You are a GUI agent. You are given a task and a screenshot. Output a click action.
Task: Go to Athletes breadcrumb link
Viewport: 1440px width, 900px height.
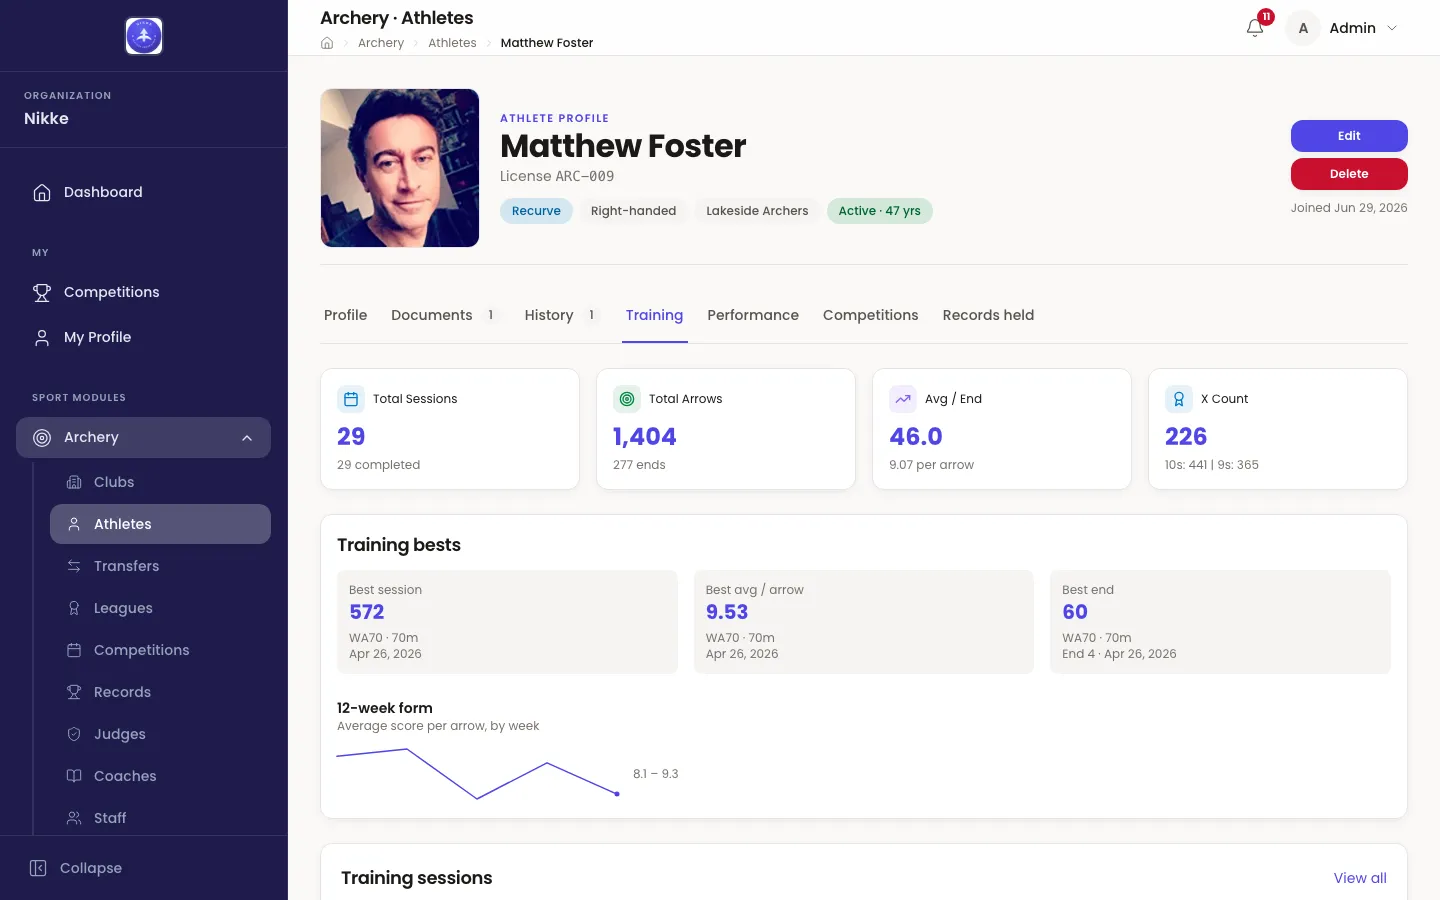pyautogui.click(x=452, y=43)
